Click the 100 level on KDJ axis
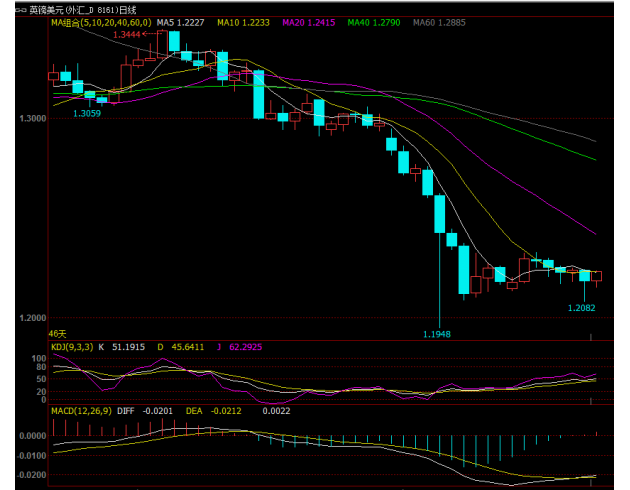The width and height of the screenshot is (630, 490). click(39, 359)
